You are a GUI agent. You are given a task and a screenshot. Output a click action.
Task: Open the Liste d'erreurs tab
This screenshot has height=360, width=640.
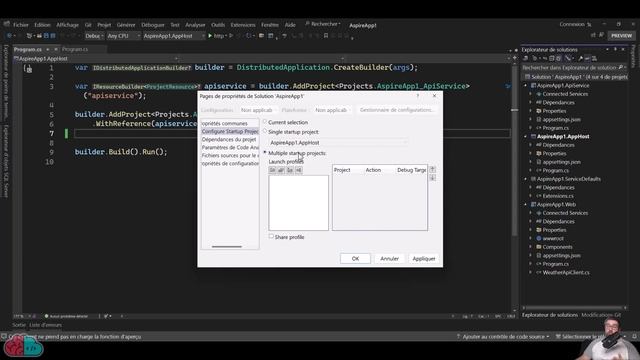point(45,325)
